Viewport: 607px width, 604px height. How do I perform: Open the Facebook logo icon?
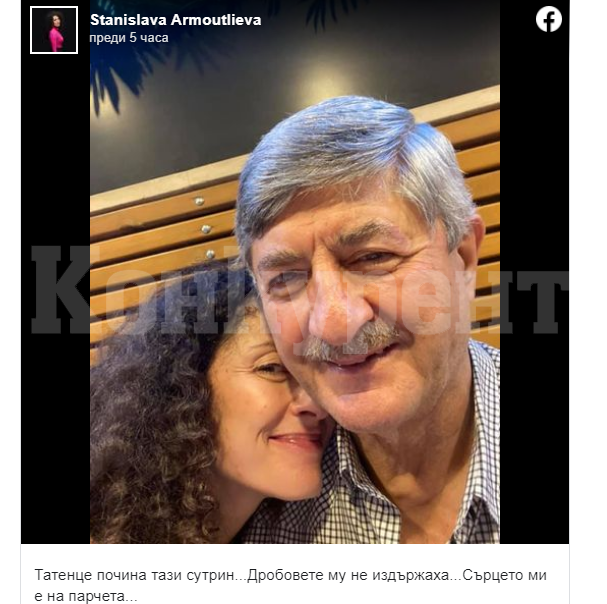coord(549,20)
